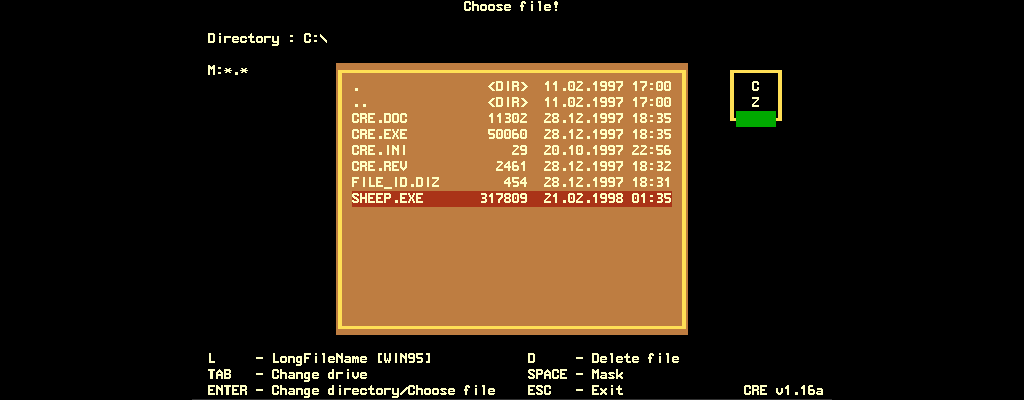Click the Directory : C:\ path label
The height and width of the screenshot is (400, 1024).
click(x=267, y=38)
